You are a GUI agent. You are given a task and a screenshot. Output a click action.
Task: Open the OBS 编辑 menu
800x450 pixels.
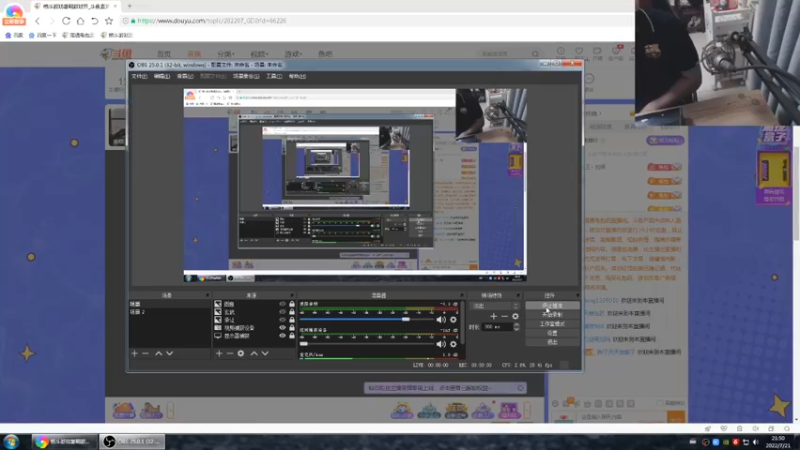pyautogui.click(x=162, y=77)
